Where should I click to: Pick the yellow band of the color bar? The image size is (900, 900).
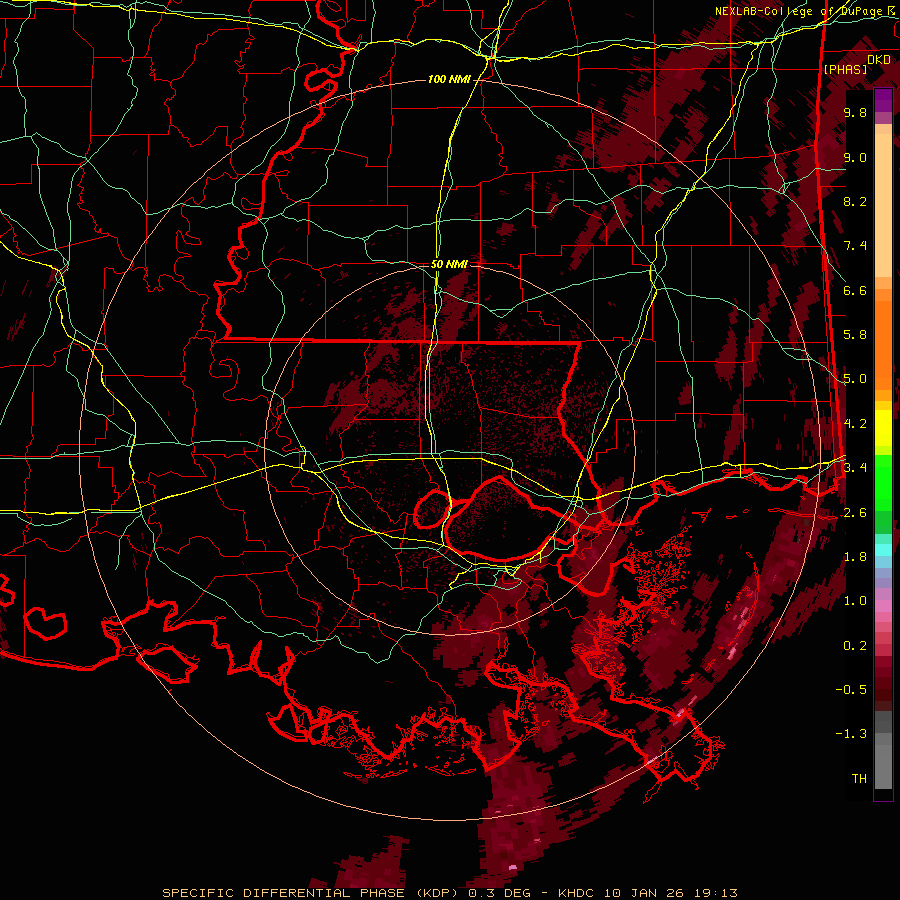(883, 428)
